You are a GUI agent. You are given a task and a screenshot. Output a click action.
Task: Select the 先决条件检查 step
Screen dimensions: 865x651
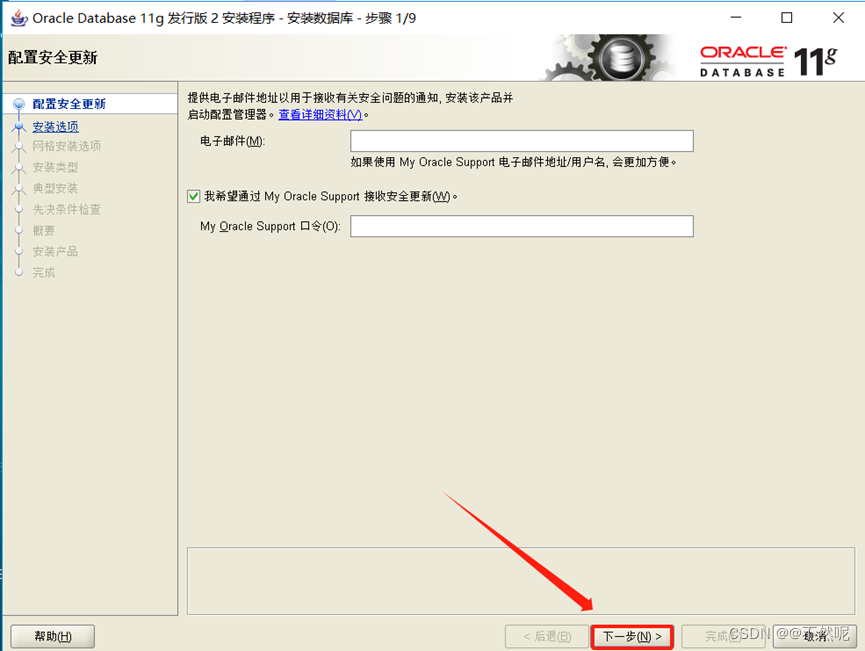pos(67,210)
